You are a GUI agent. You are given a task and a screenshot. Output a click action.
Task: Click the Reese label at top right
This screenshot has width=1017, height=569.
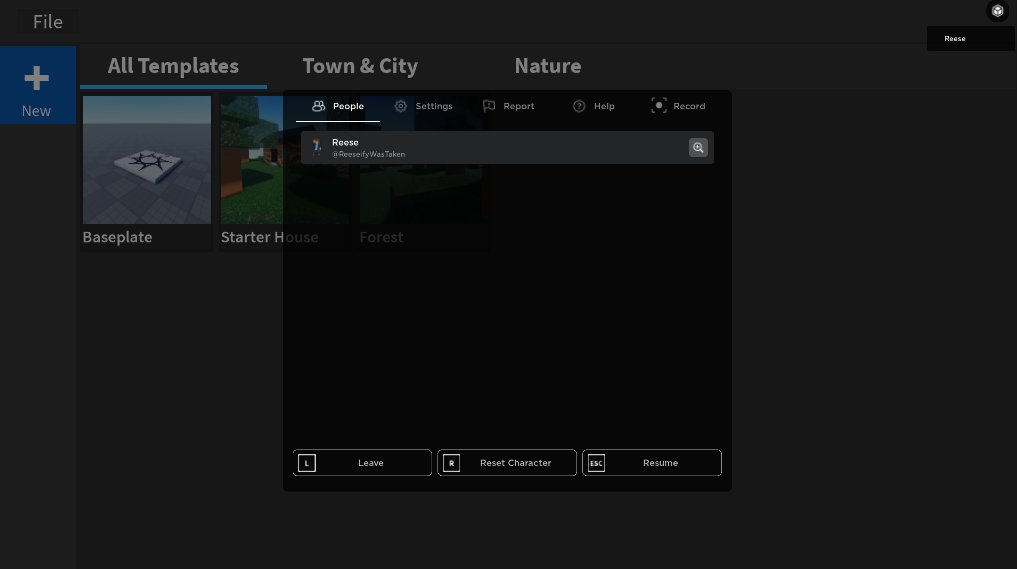tap(955, 38)
